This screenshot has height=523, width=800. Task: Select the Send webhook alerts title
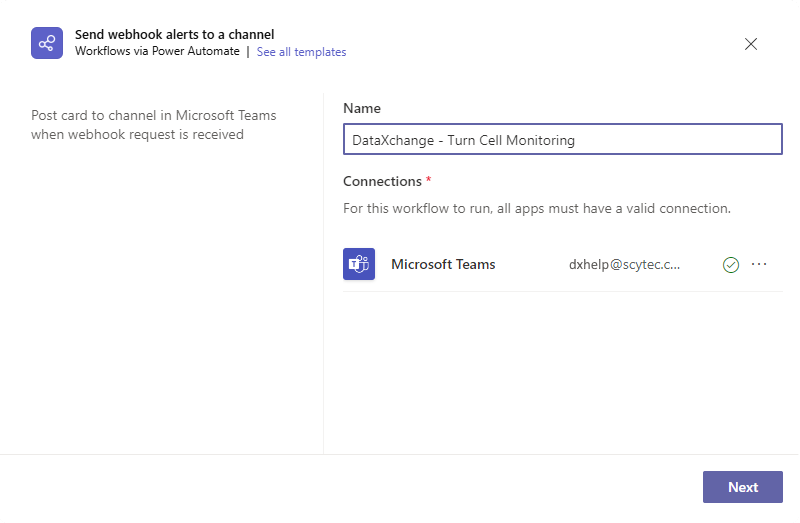(x=174, y=34)
